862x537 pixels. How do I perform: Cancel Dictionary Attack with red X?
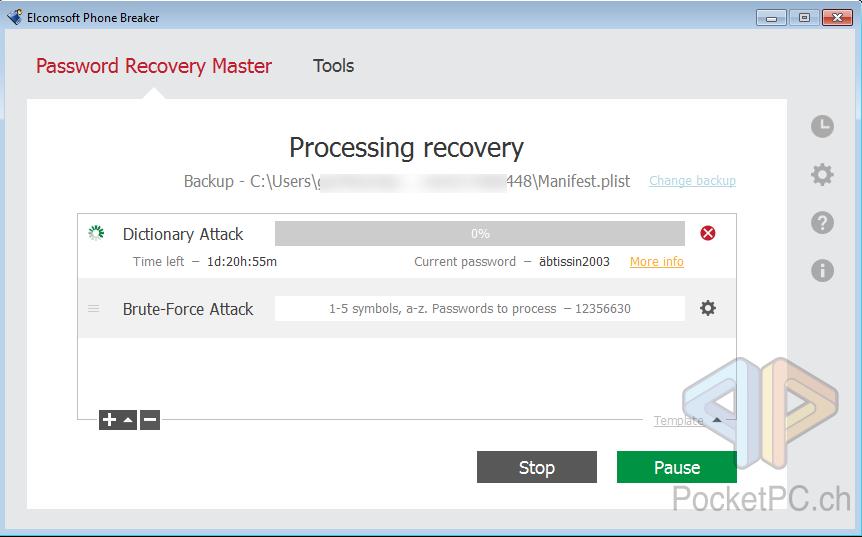pos(708,233)
